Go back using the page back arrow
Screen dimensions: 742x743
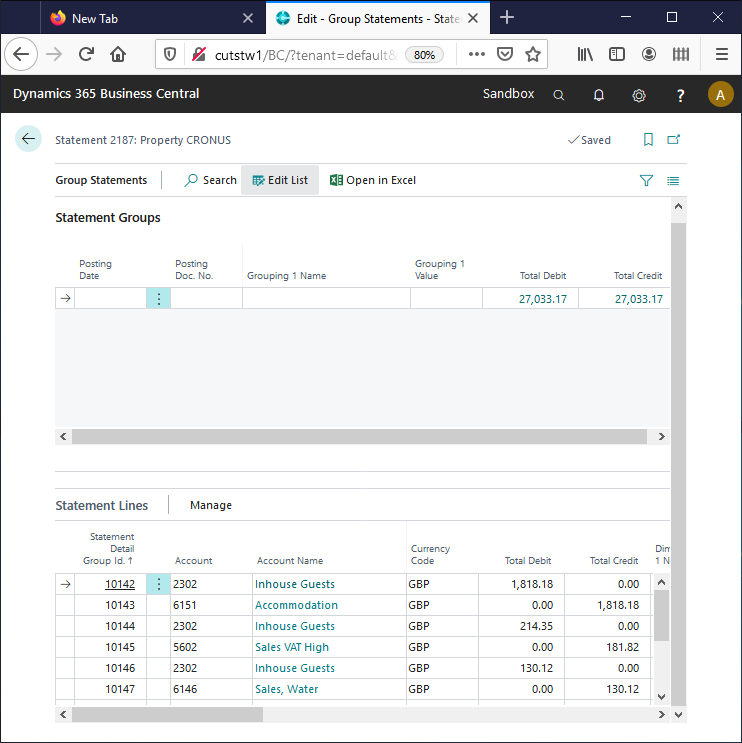point(28,139)
